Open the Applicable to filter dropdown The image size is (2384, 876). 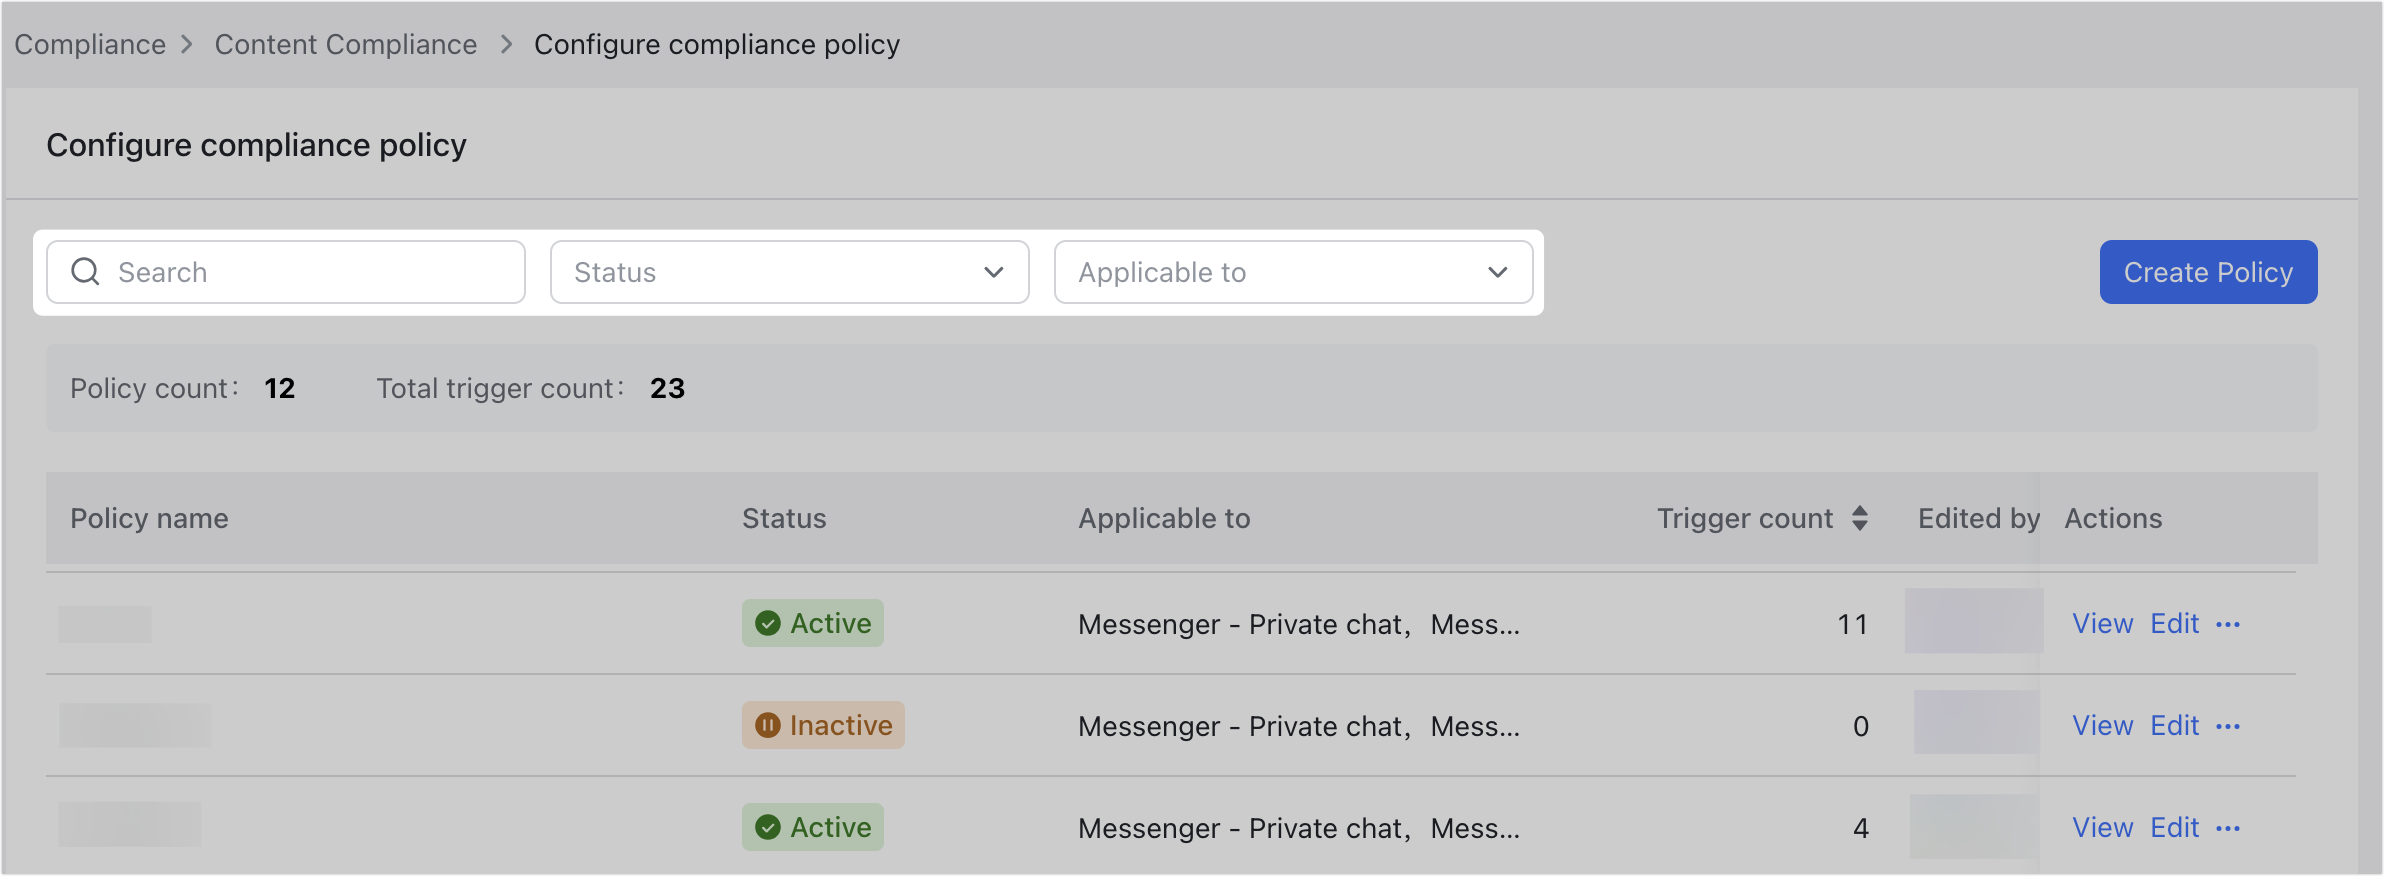coord(1294,272)
